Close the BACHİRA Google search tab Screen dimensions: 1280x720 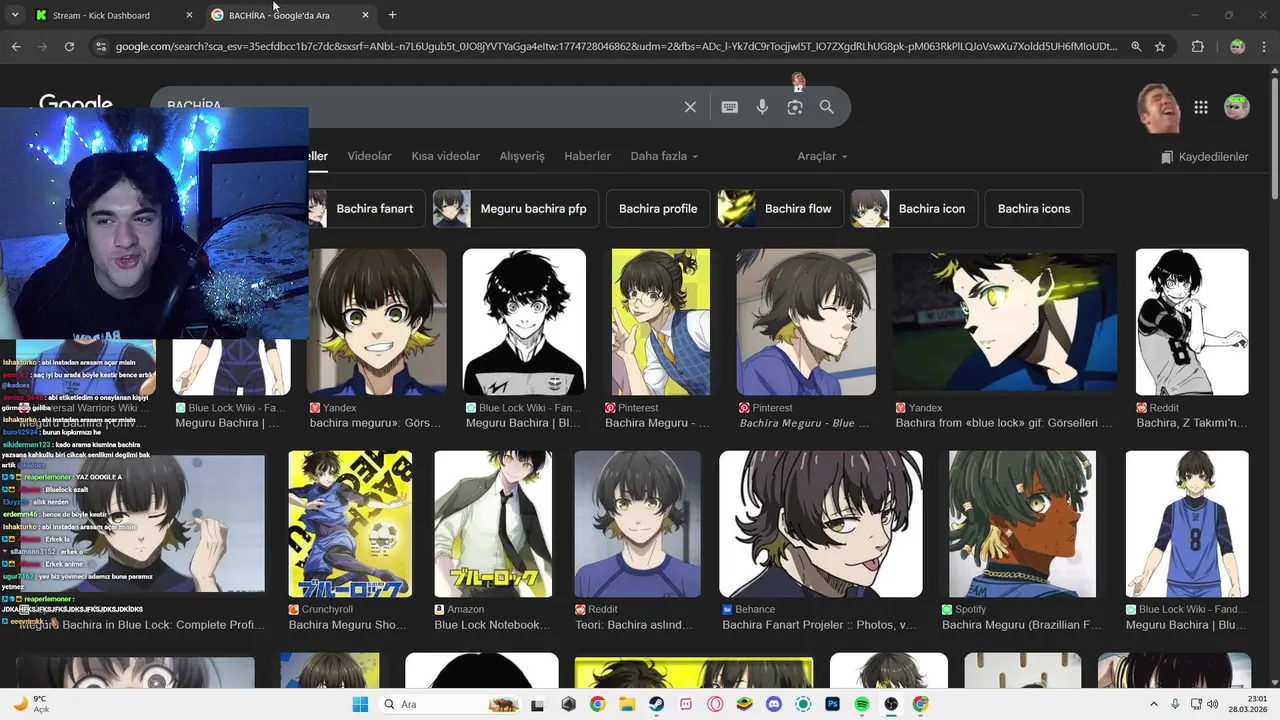(365, 15)
